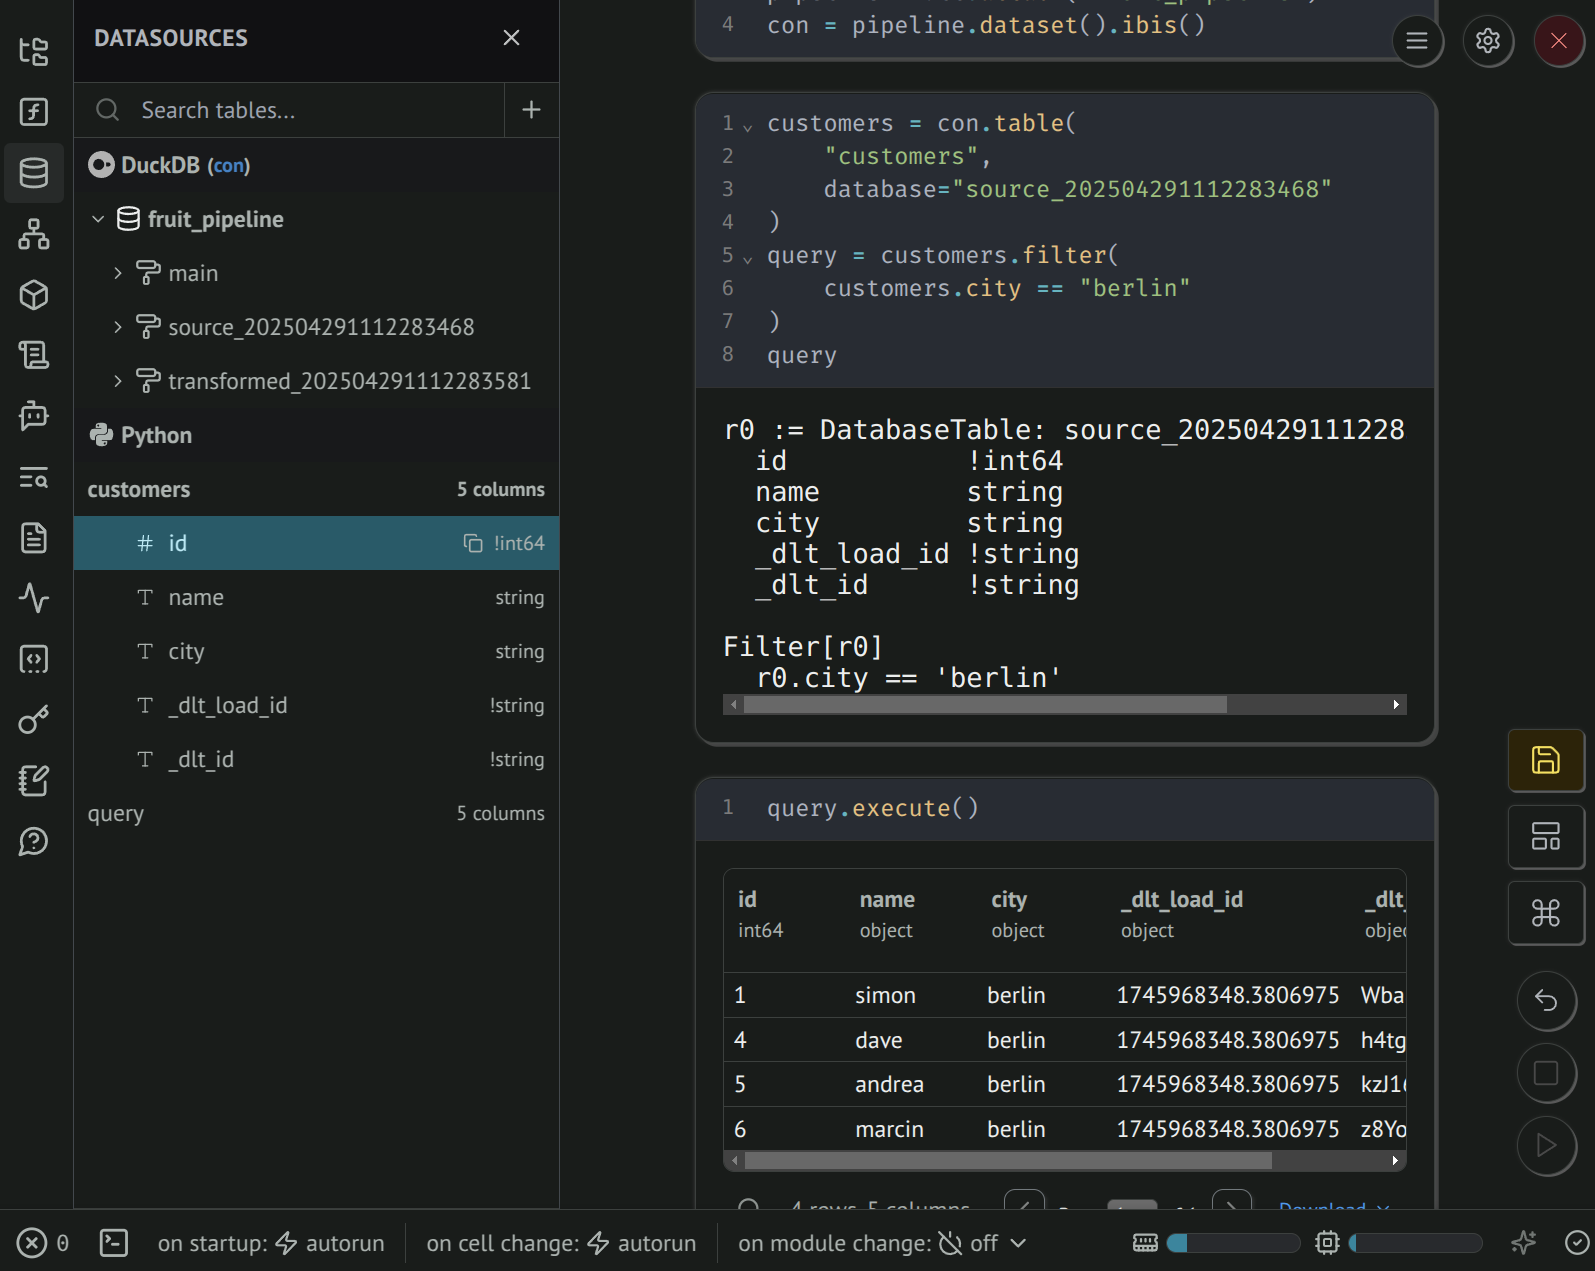Toggle the app view layout button
This screenshot has height=1271, width=1595.
coord(1545,837)
